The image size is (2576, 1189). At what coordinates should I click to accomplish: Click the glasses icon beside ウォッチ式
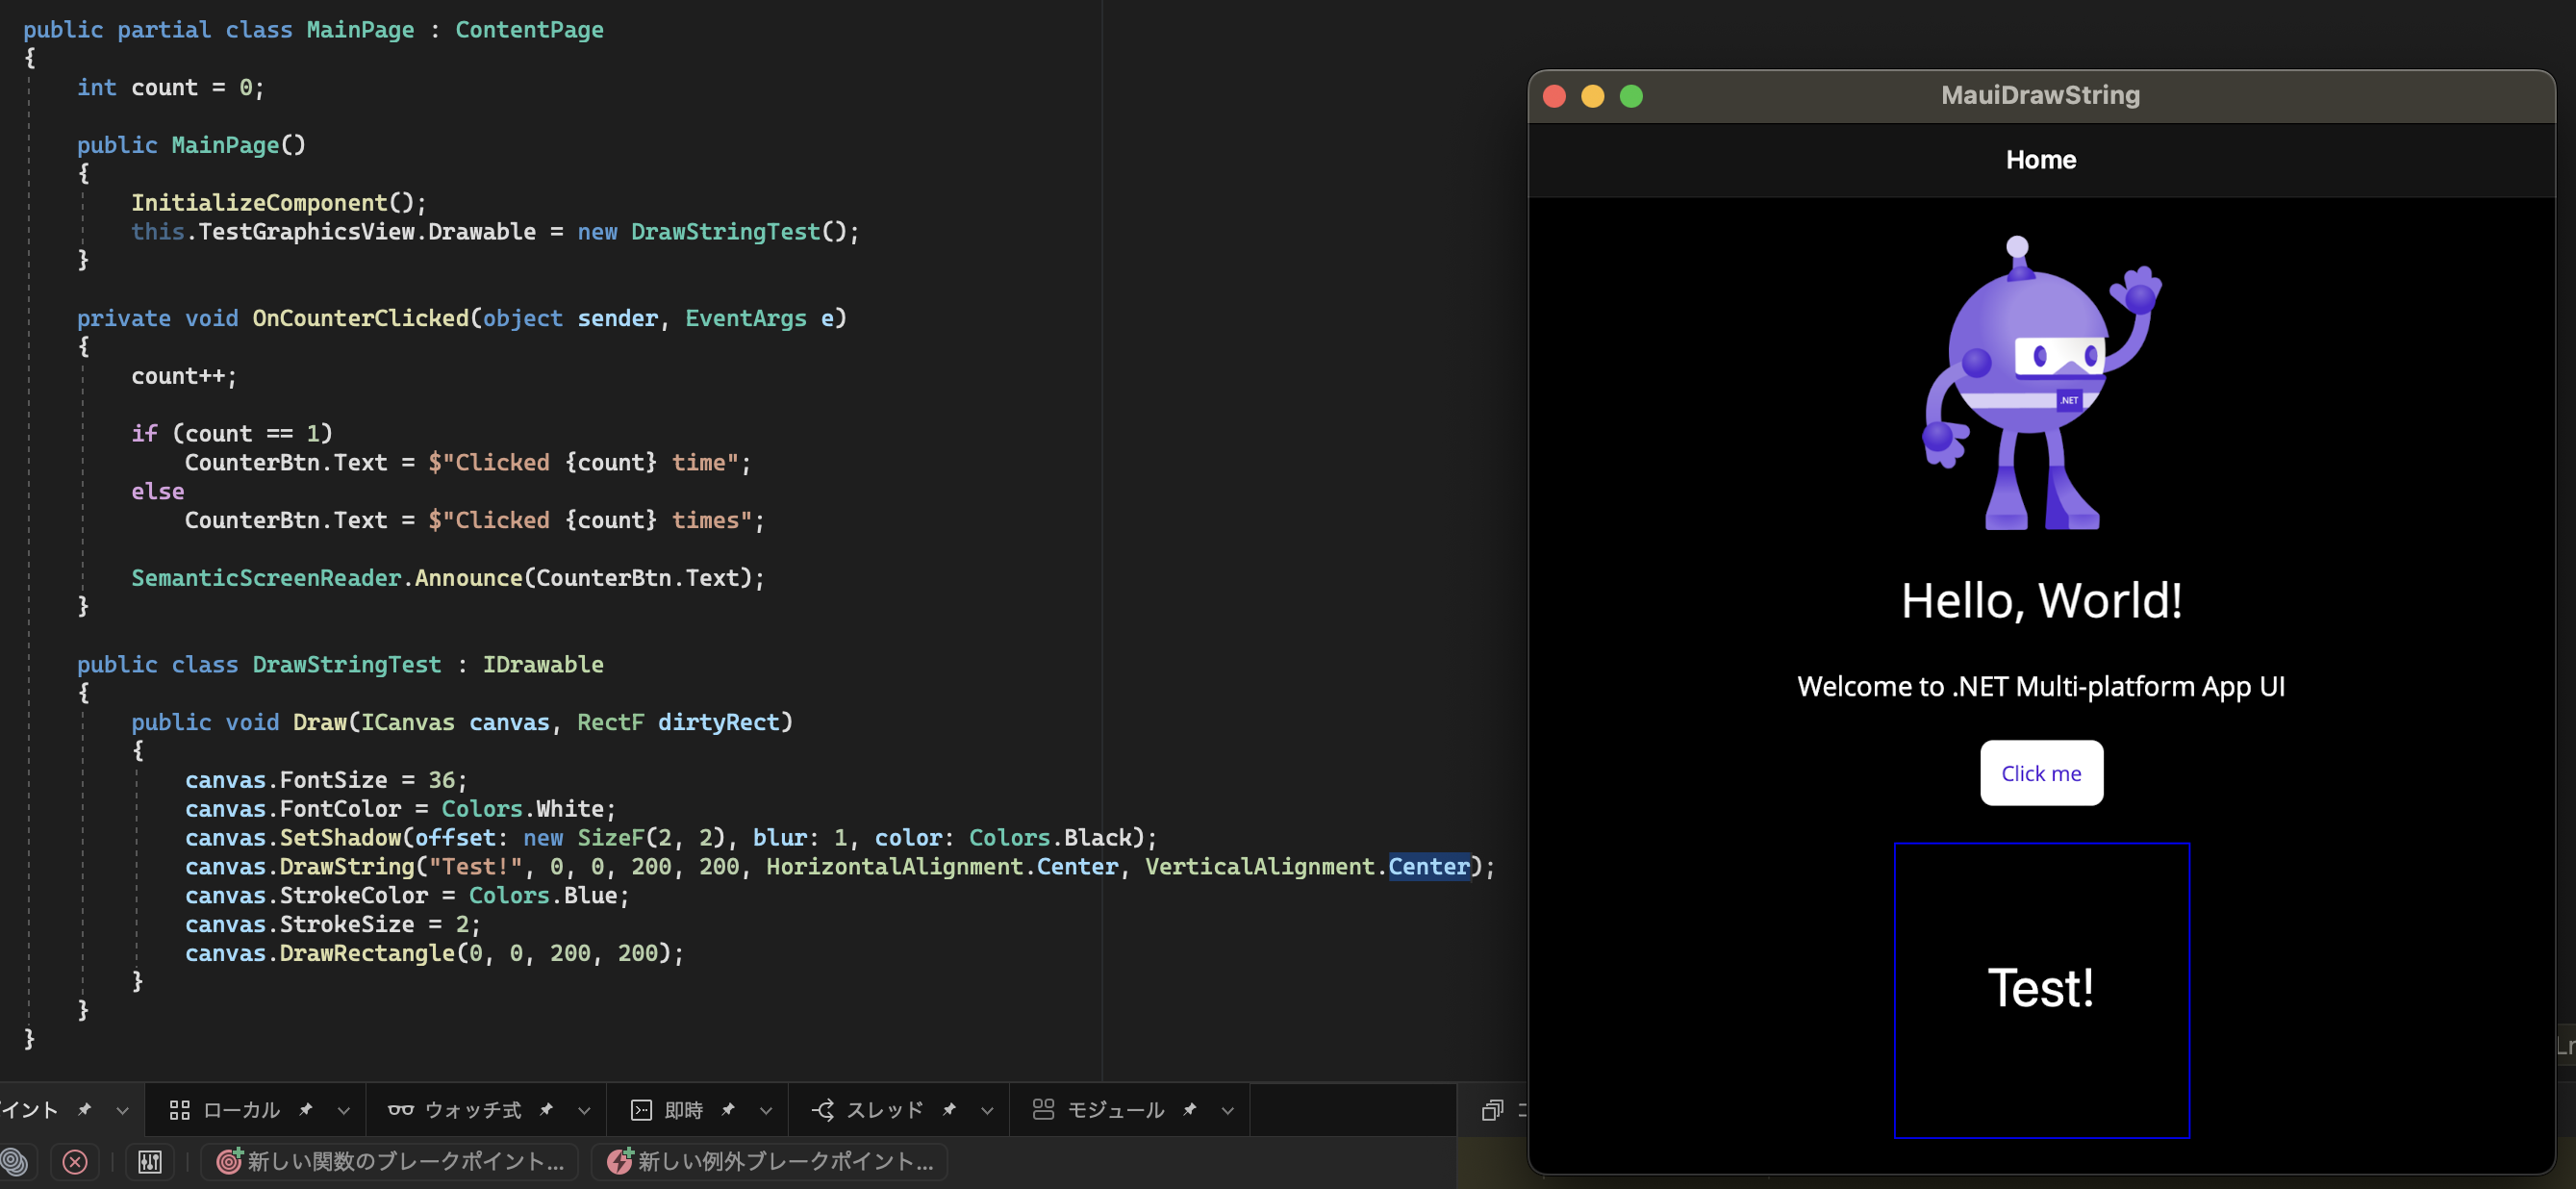tap(400, 1109)
